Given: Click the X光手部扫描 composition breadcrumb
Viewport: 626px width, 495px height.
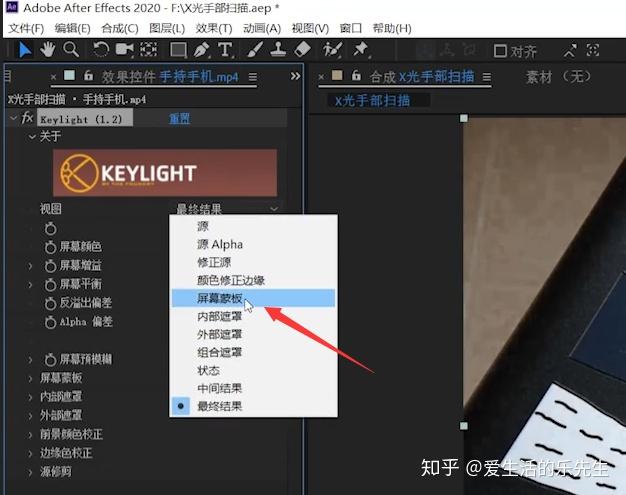Looking at the screenshot, I should [372, 101].
